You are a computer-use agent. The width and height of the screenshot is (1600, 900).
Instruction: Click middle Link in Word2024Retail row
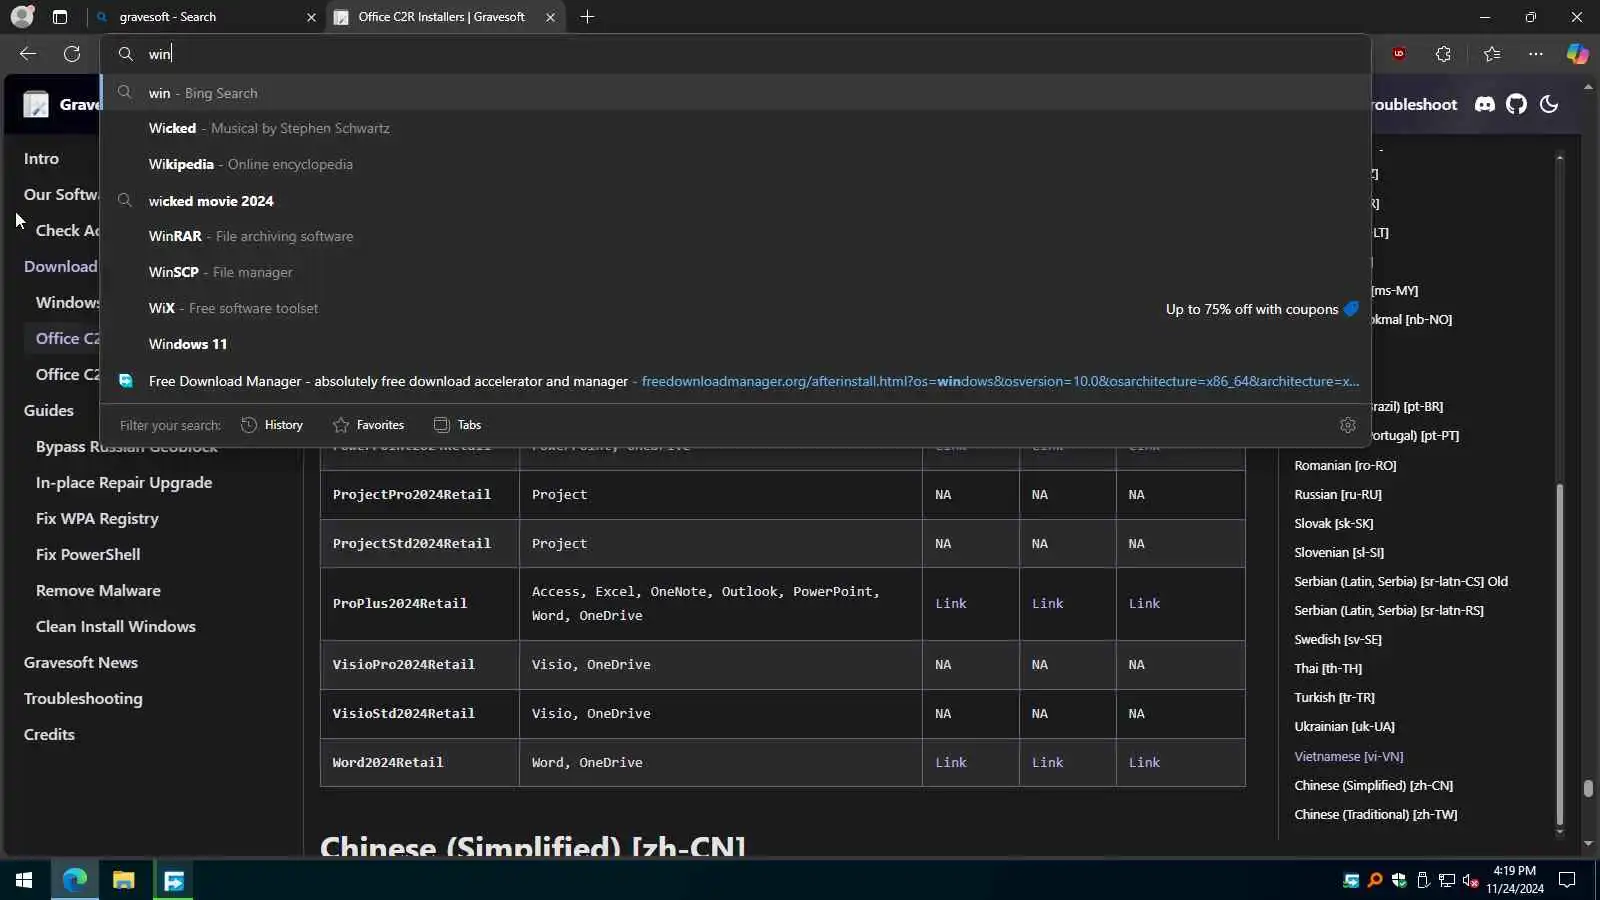pyautogui.click(x=1047, y=762)
